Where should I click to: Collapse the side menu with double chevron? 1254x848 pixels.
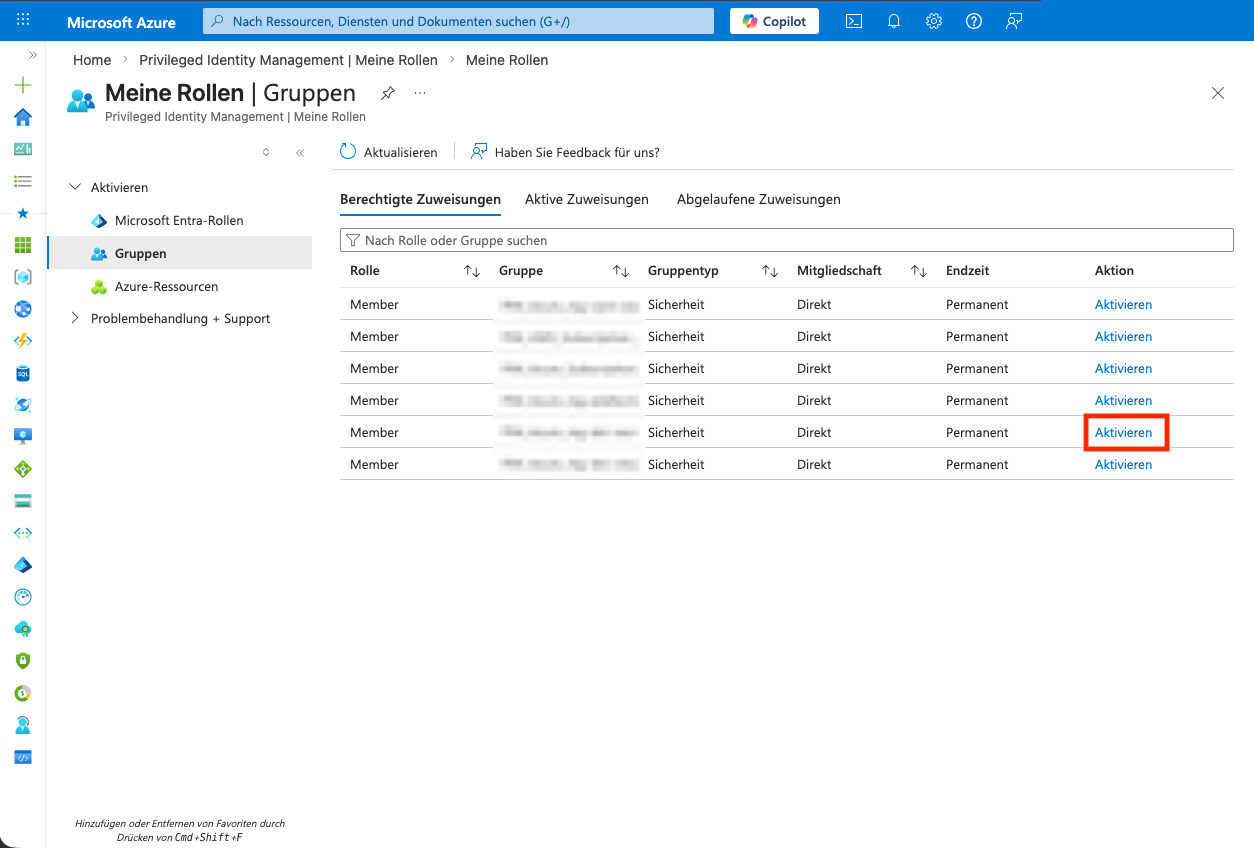(299, 153)
